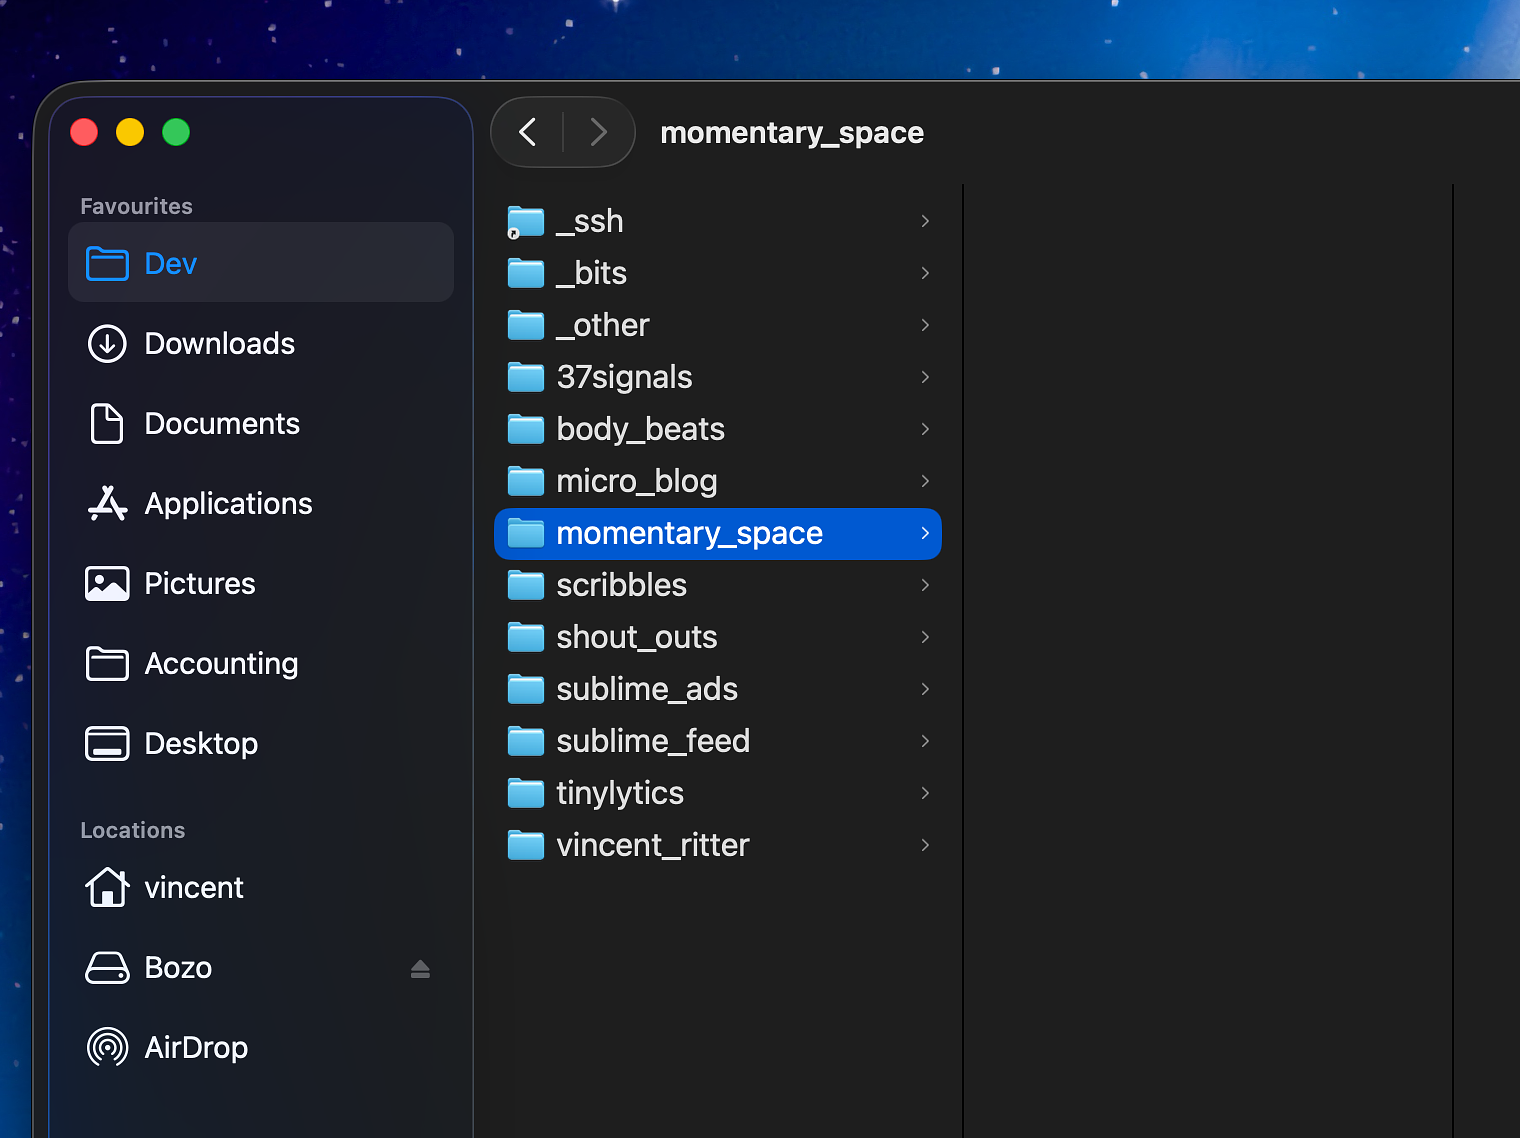Click the momentary_space window title
Image resolution: width=1520 pixels, height=1138 pixels.
coord(792,133)
